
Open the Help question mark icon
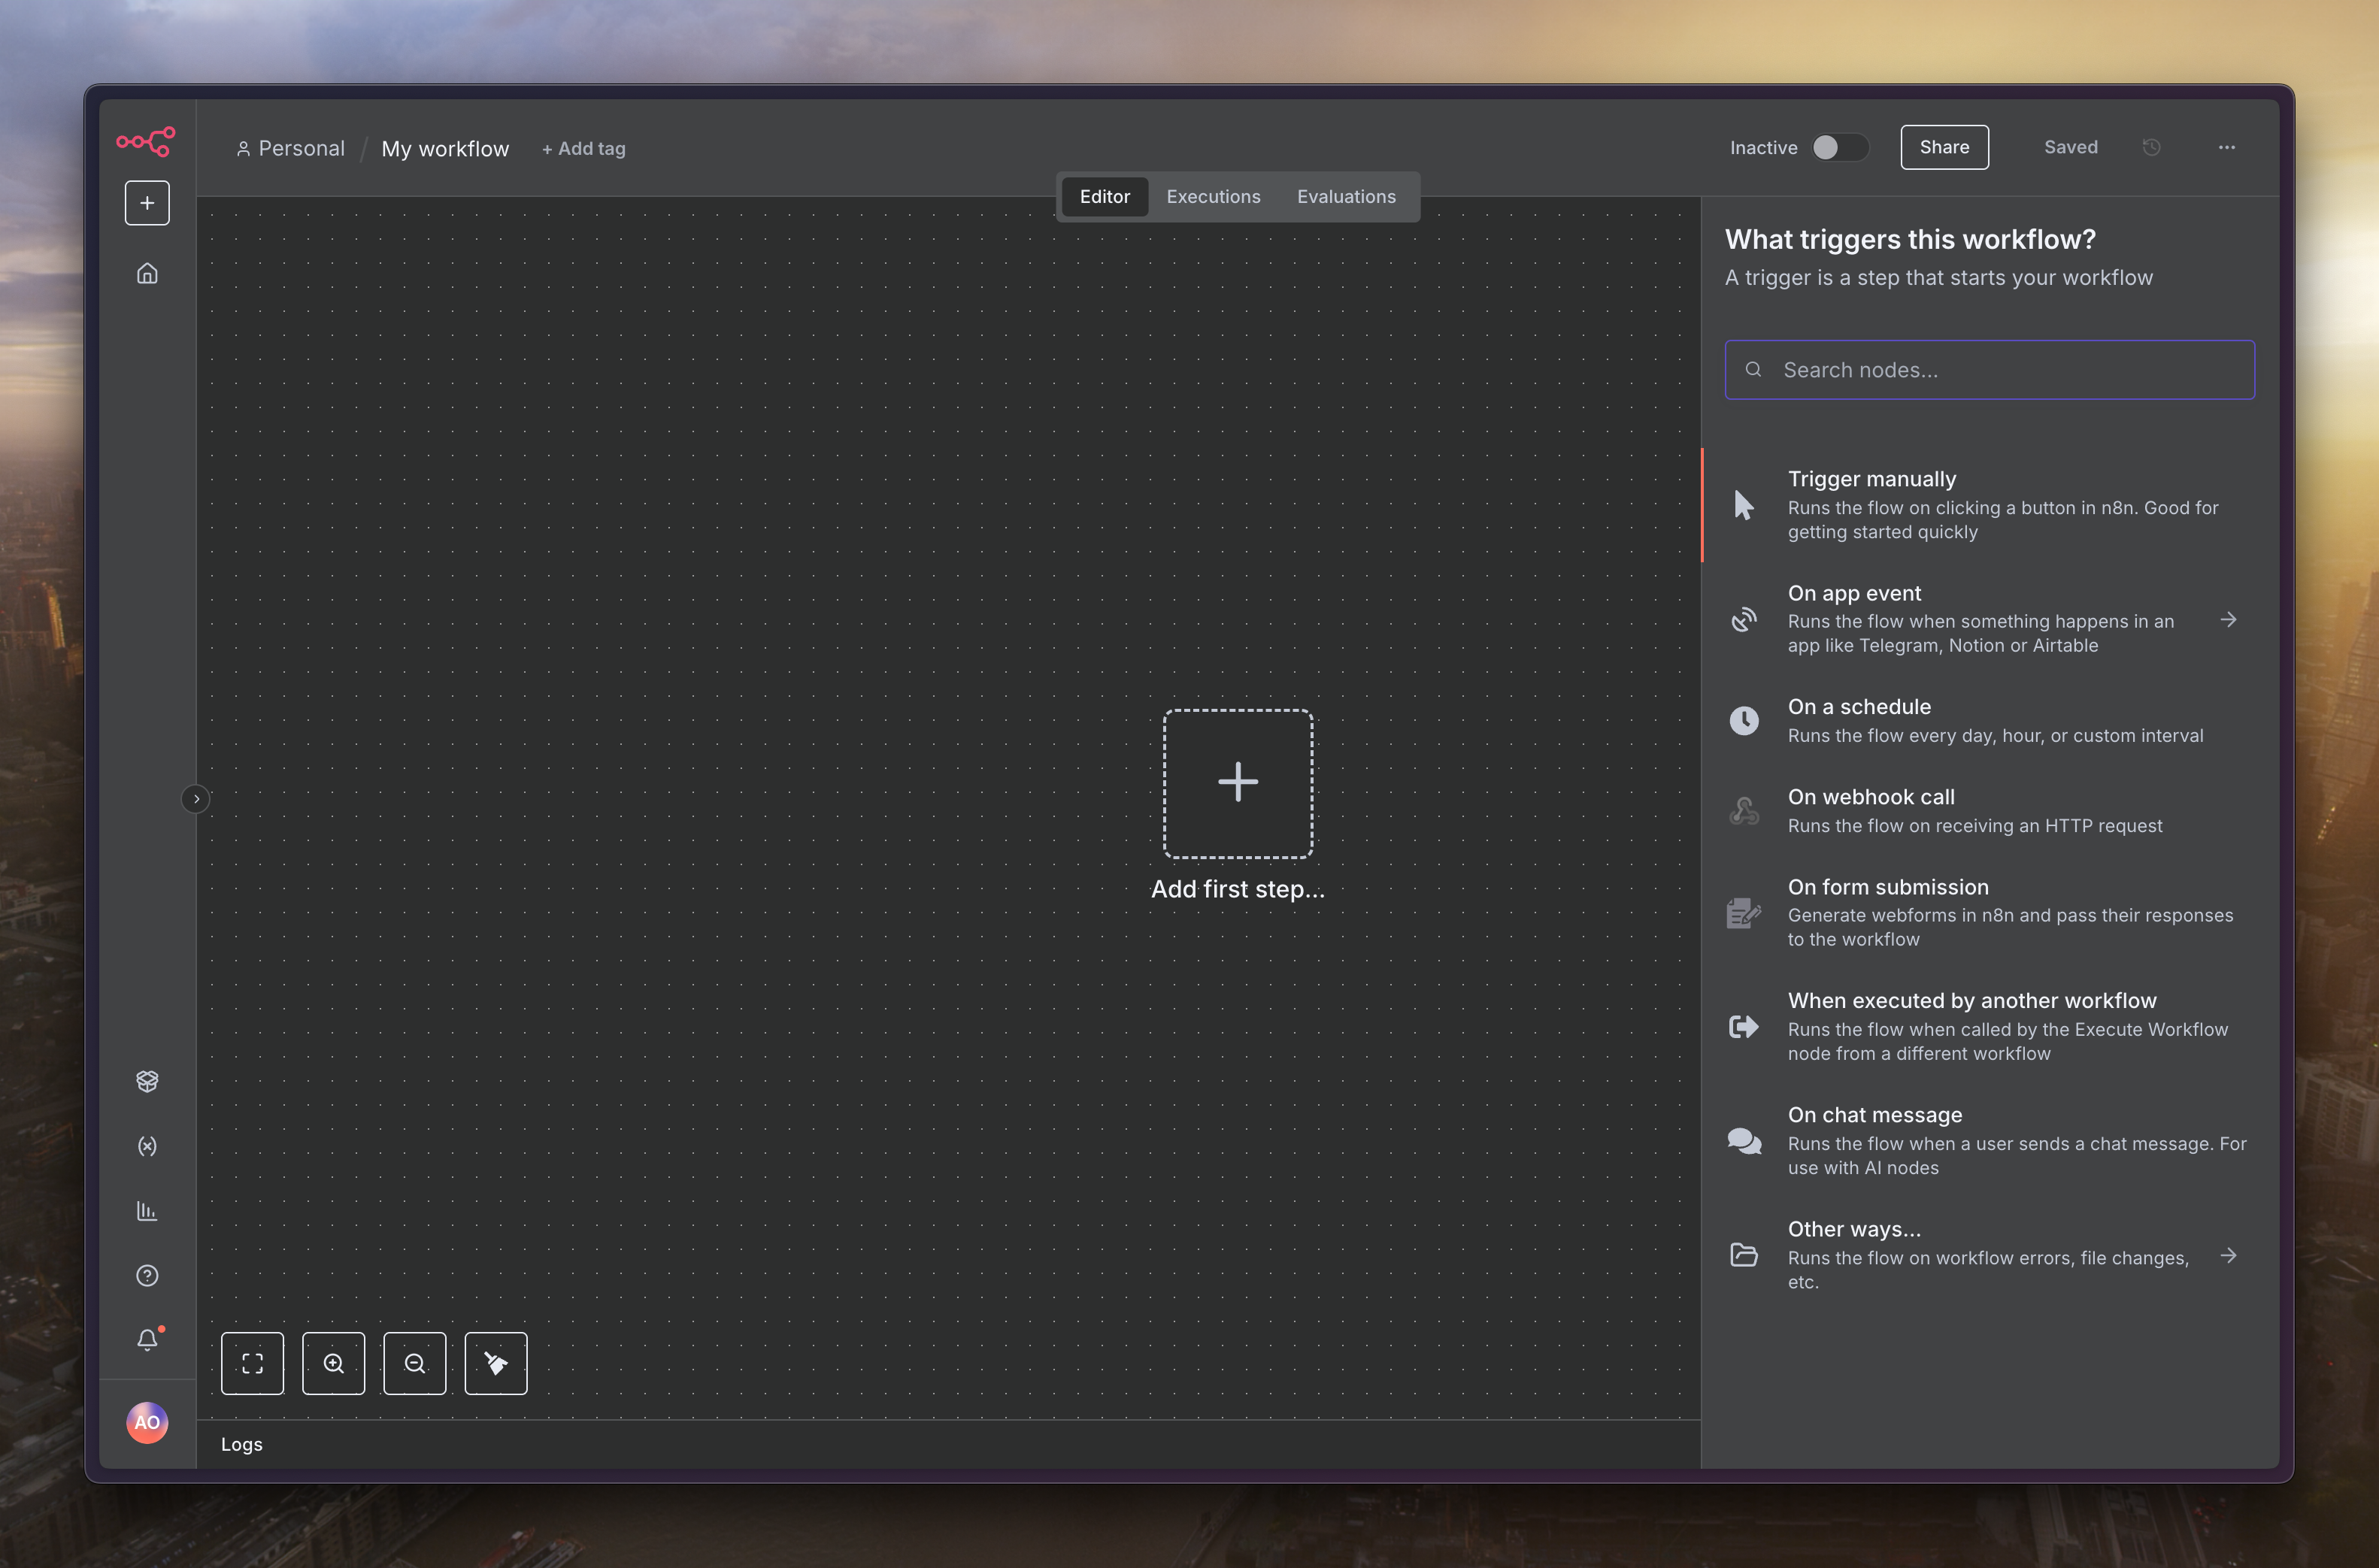click(147, 1276)
